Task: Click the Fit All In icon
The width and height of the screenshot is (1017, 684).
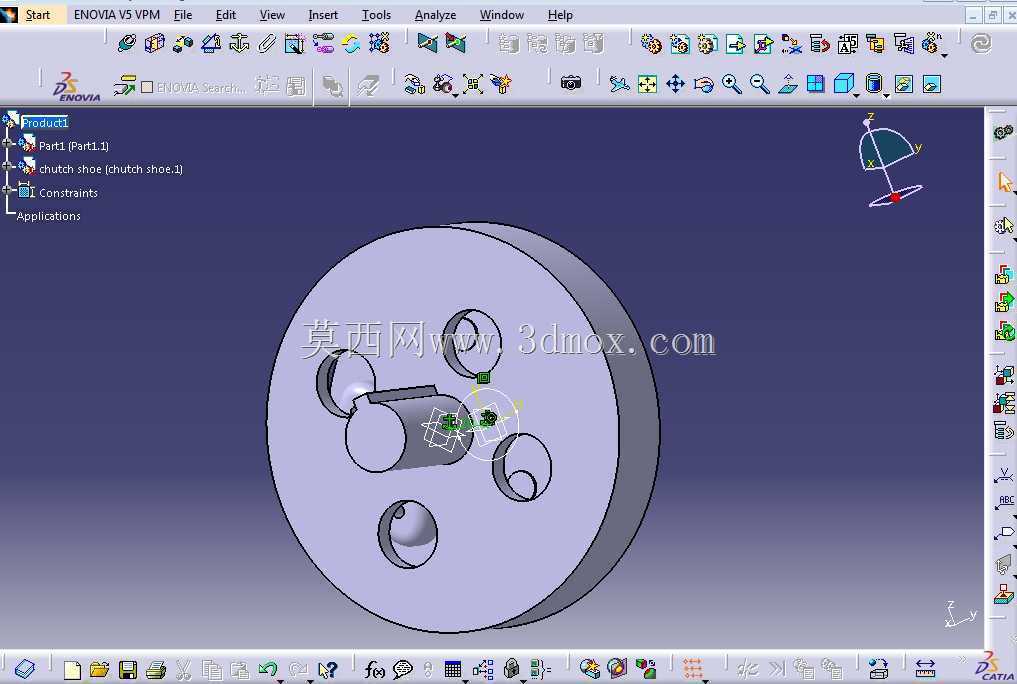Action: pyautogui.click(x=647, y=84)
